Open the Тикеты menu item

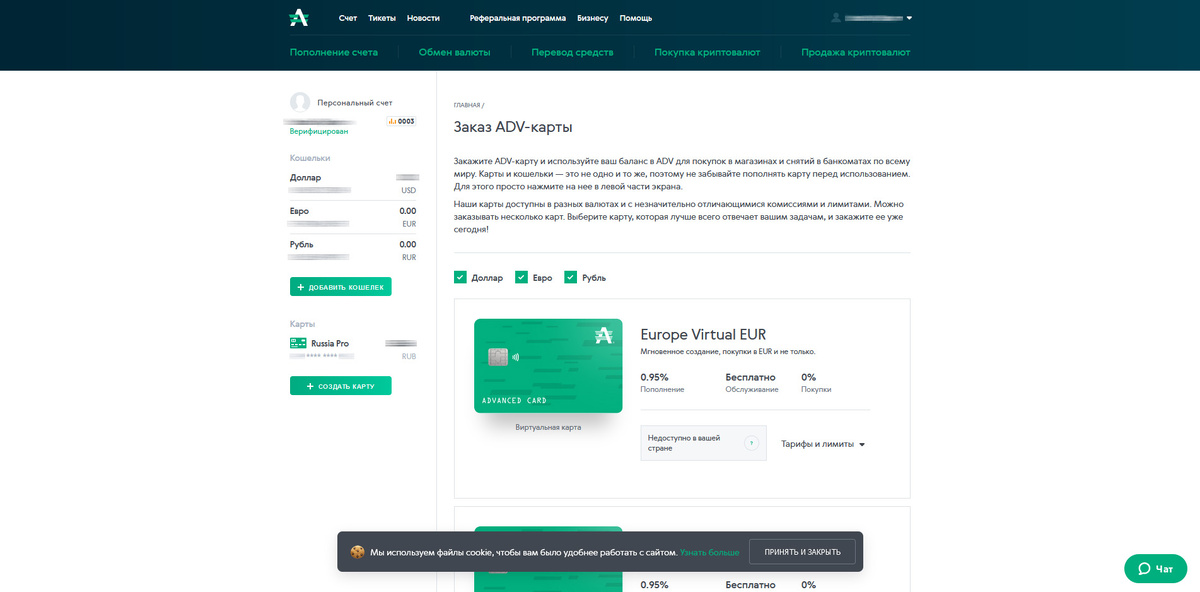(382, 18)
